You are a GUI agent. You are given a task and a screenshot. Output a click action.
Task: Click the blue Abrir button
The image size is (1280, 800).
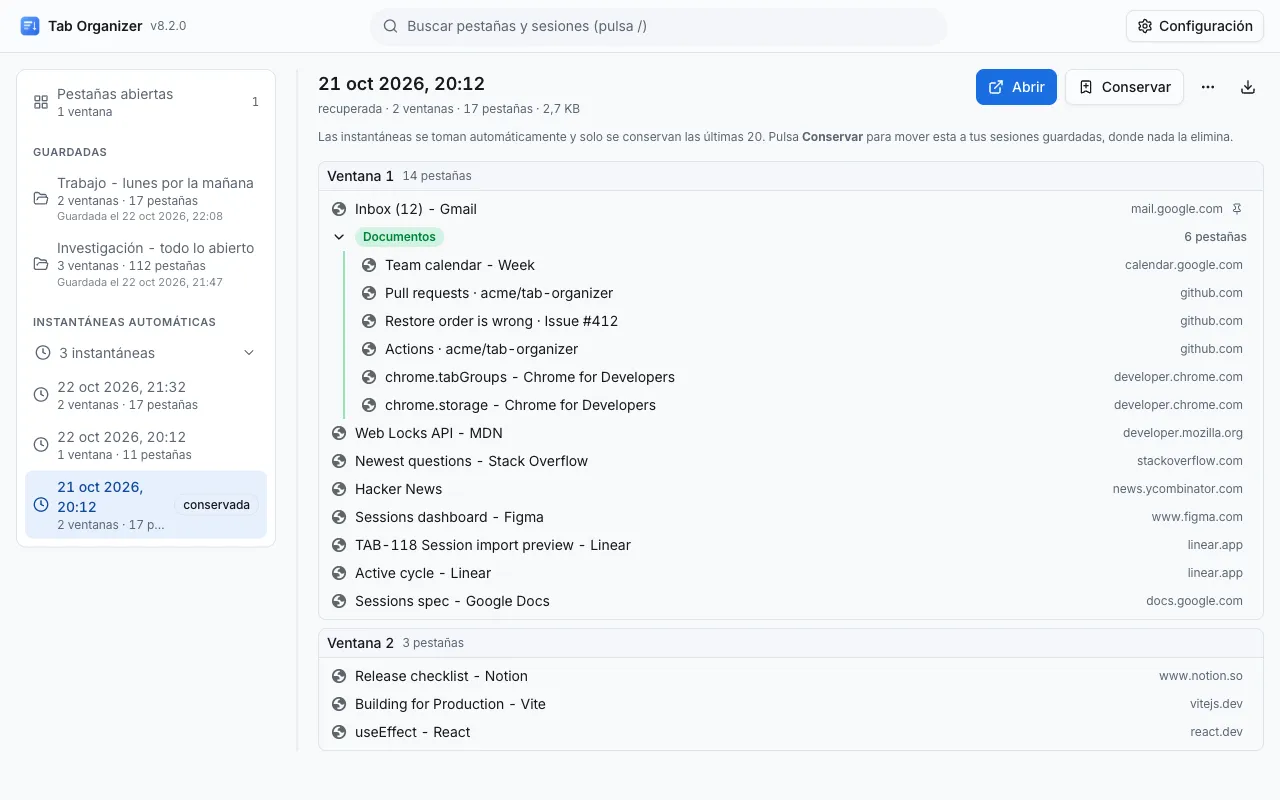(1016, 87)
